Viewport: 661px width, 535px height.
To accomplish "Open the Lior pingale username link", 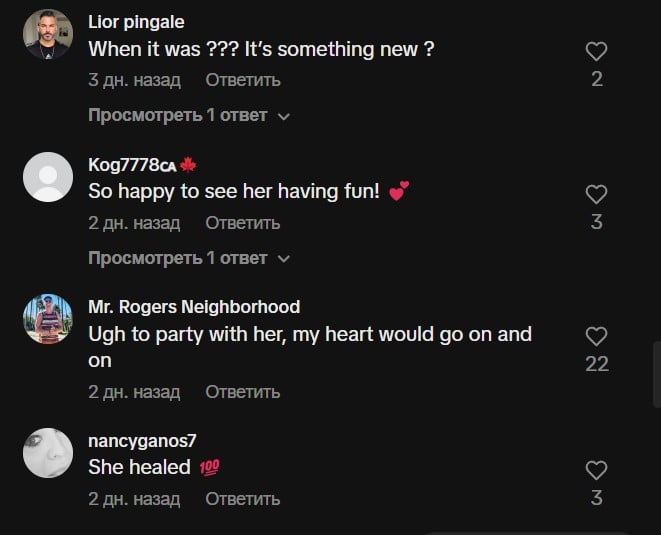I will pyautogui.click(x=136, y=22).
